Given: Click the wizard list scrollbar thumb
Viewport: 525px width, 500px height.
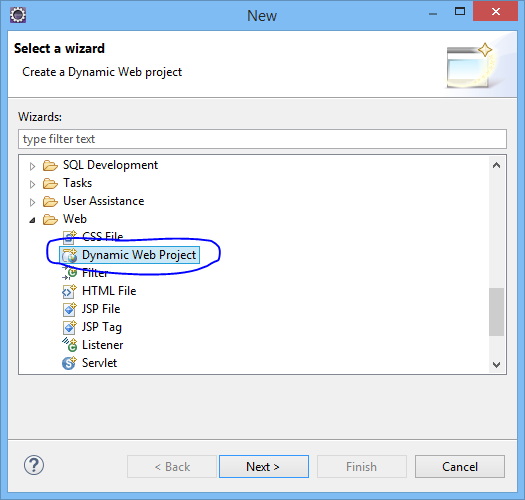Looking at the screenshot, I should (496, 312).
